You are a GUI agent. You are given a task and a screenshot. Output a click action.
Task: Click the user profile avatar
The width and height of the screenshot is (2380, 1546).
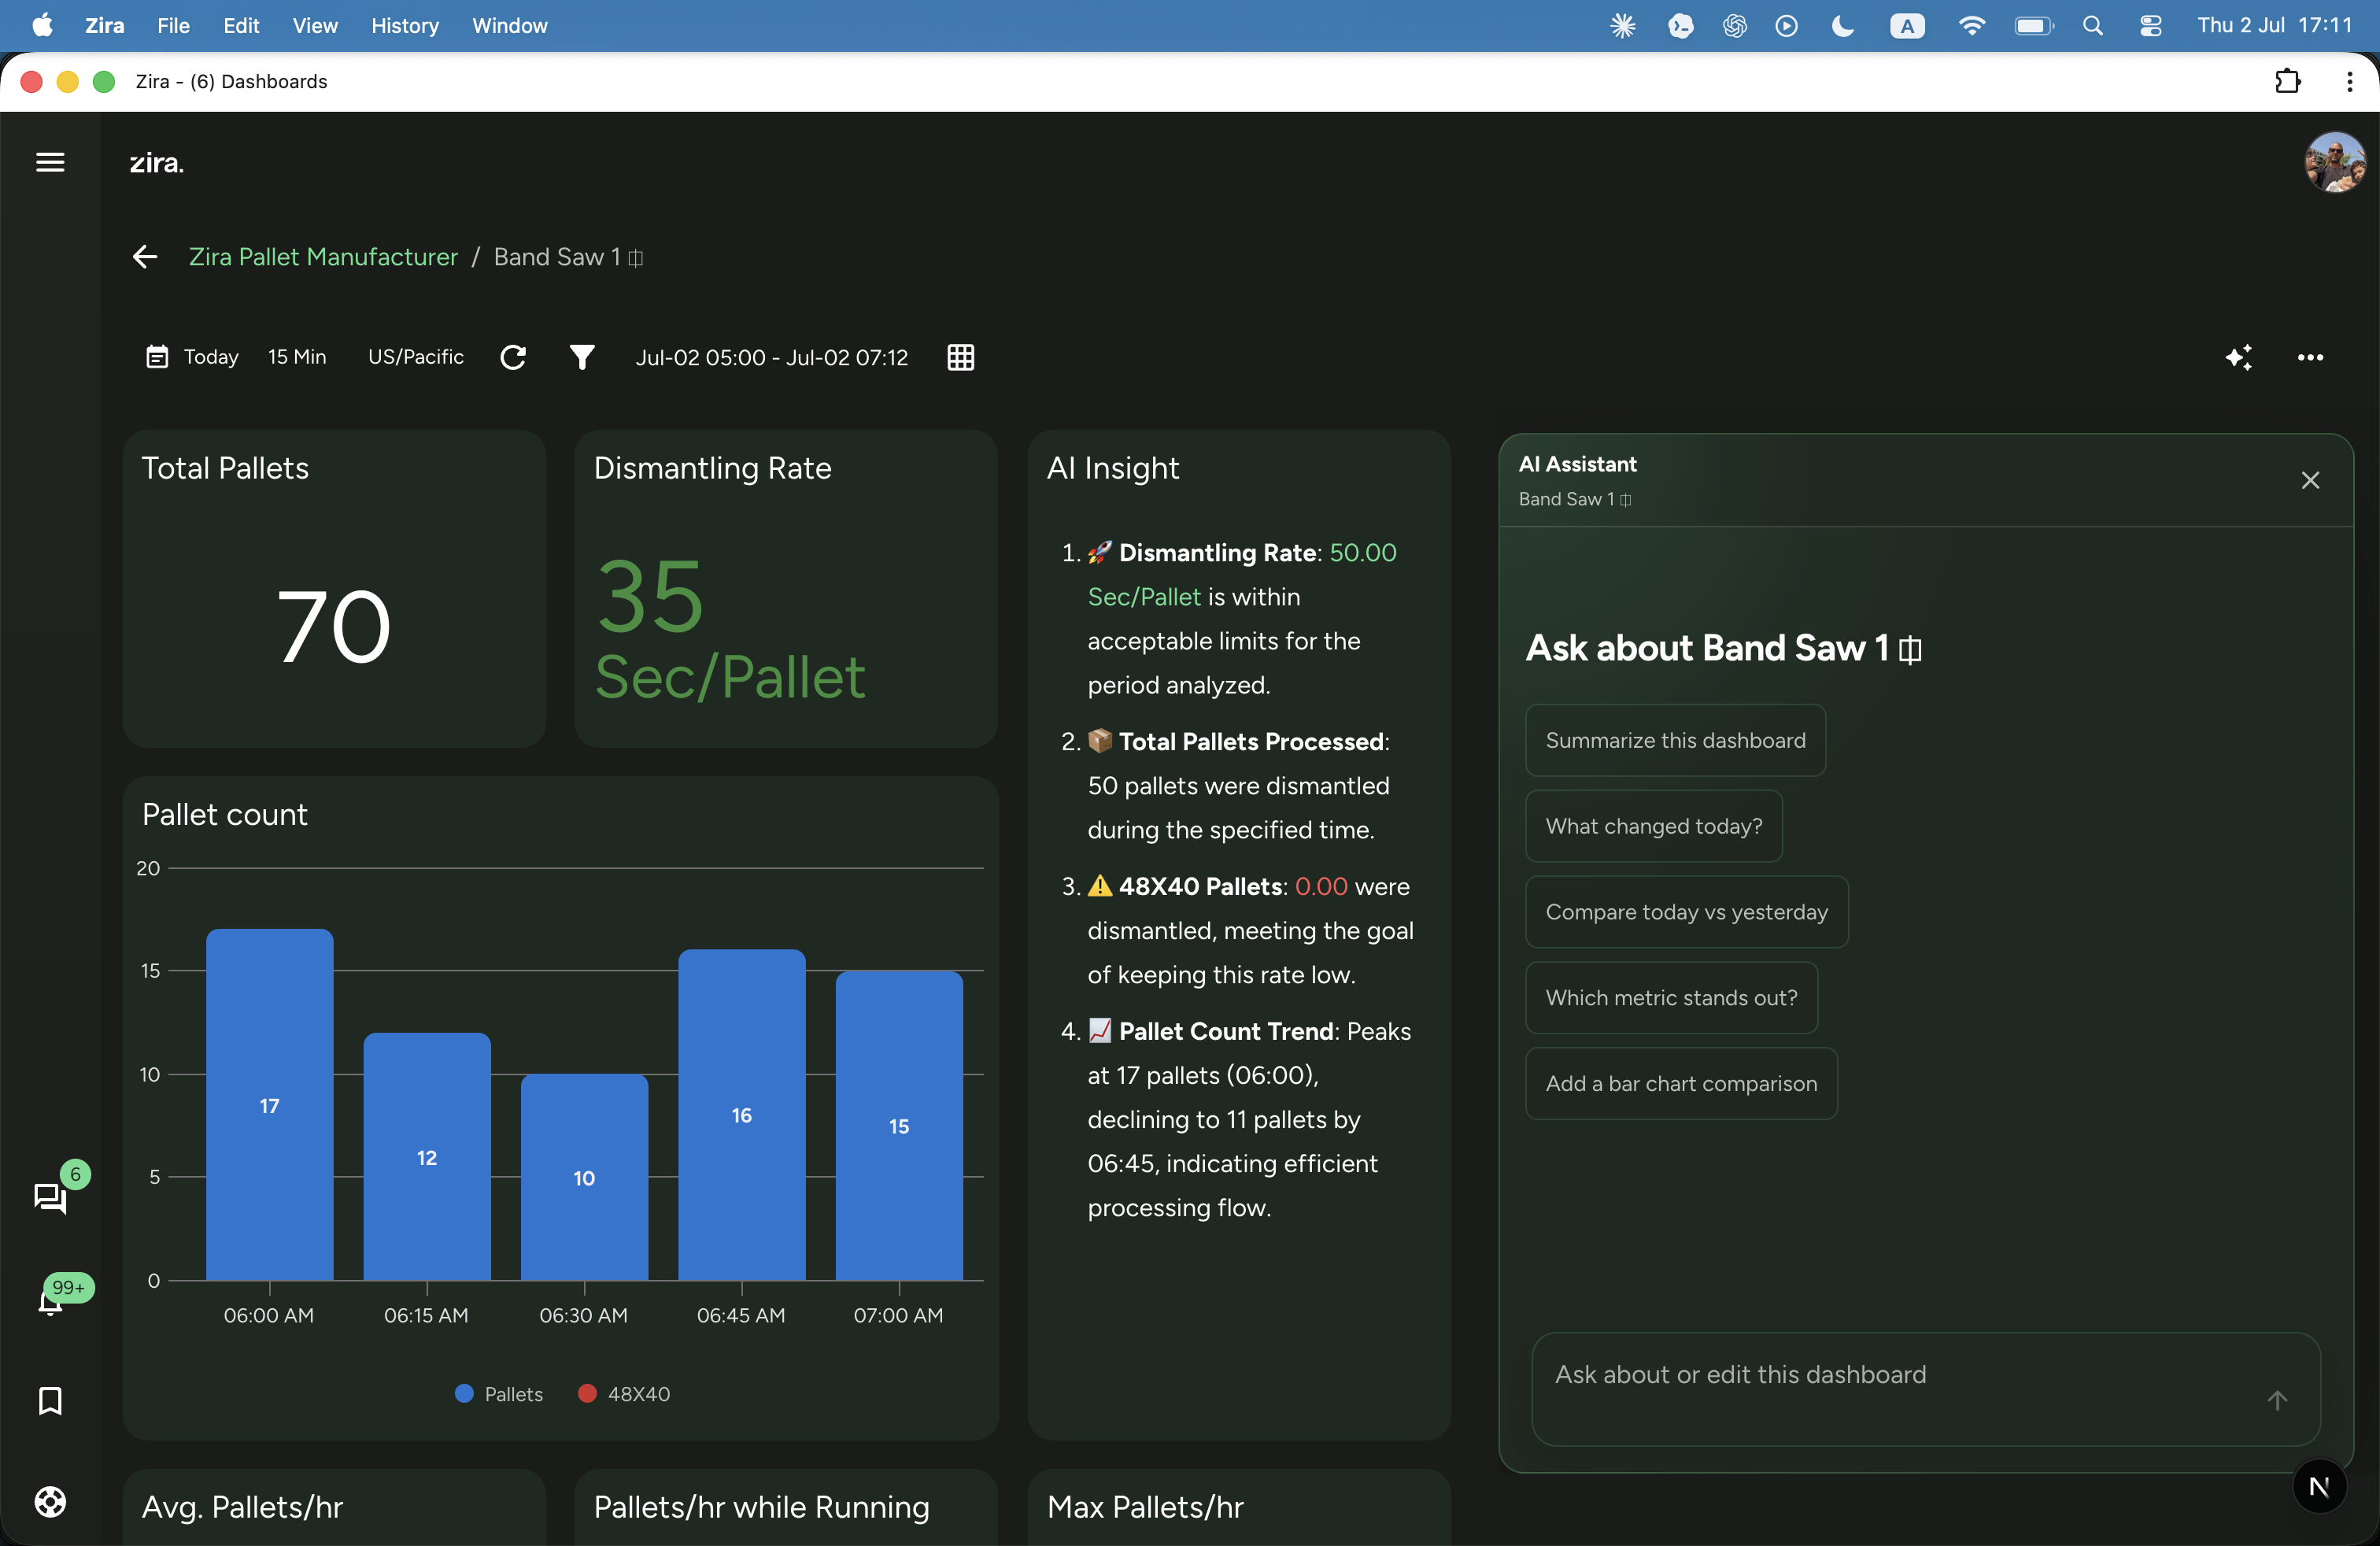(x=2335, y=162)
